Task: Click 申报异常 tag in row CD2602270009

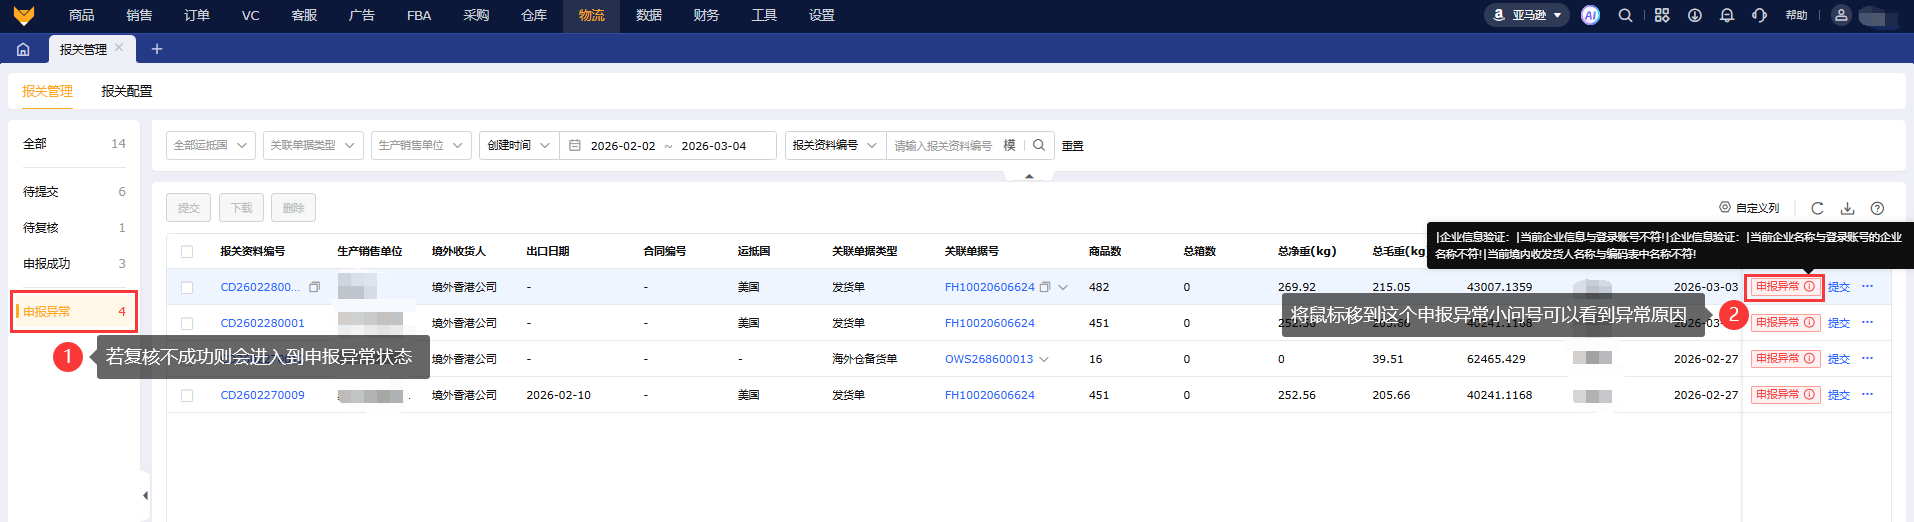Action: [1785, 394]
